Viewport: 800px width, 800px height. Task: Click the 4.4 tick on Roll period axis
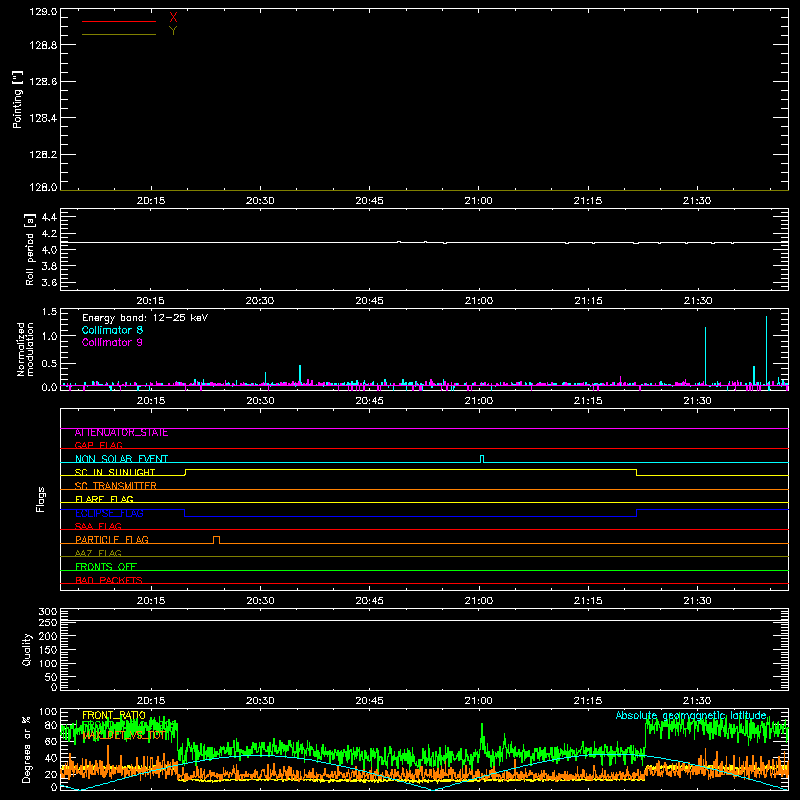click(x=49, y=217)
